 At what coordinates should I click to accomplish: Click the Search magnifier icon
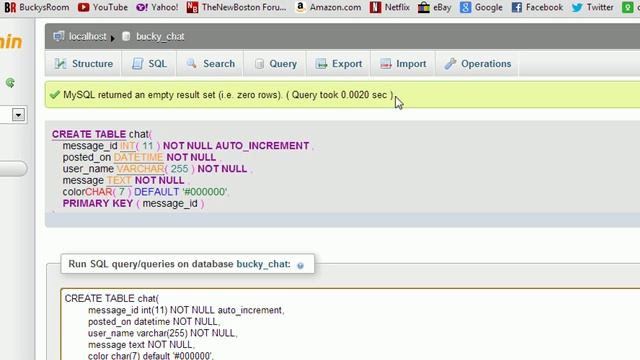[191, 63]
